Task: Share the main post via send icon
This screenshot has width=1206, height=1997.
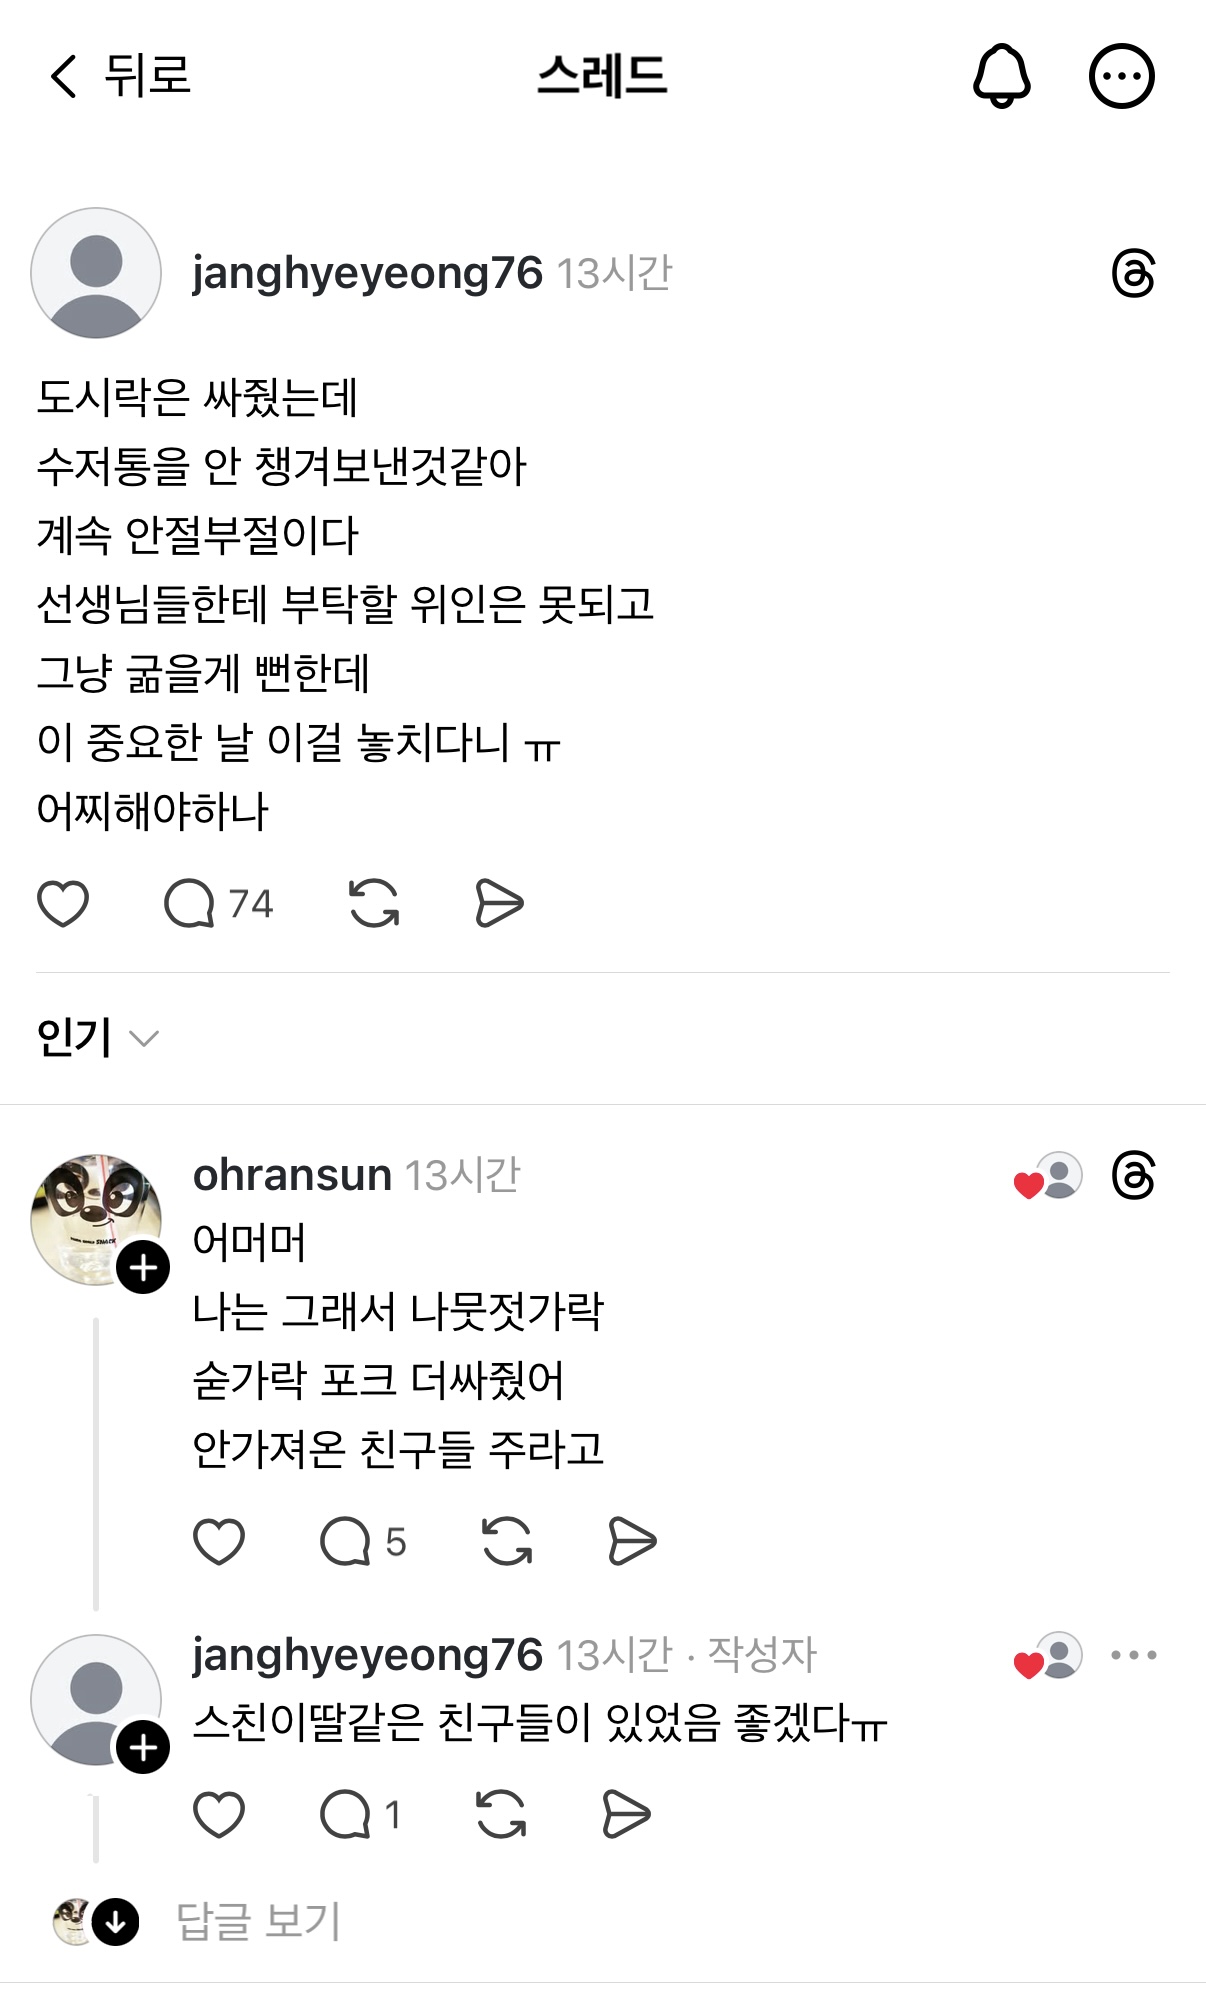Action: pyautogui.click(x=499, y=904)
